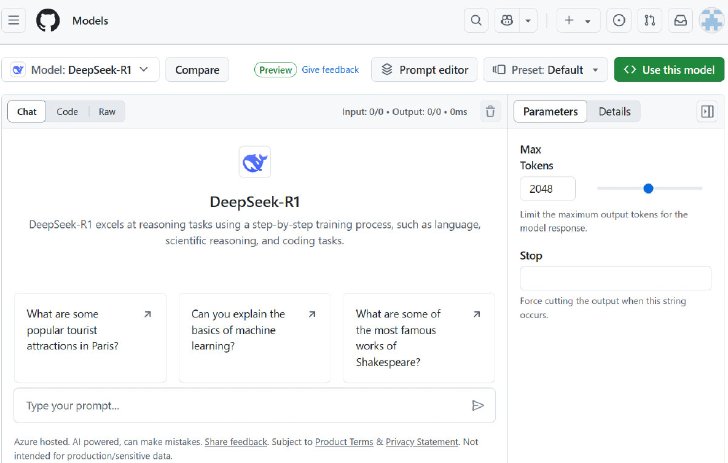The height and width of the screenshot is (463, 728).
Task: Click Use this model button
Action: point(669,70)
